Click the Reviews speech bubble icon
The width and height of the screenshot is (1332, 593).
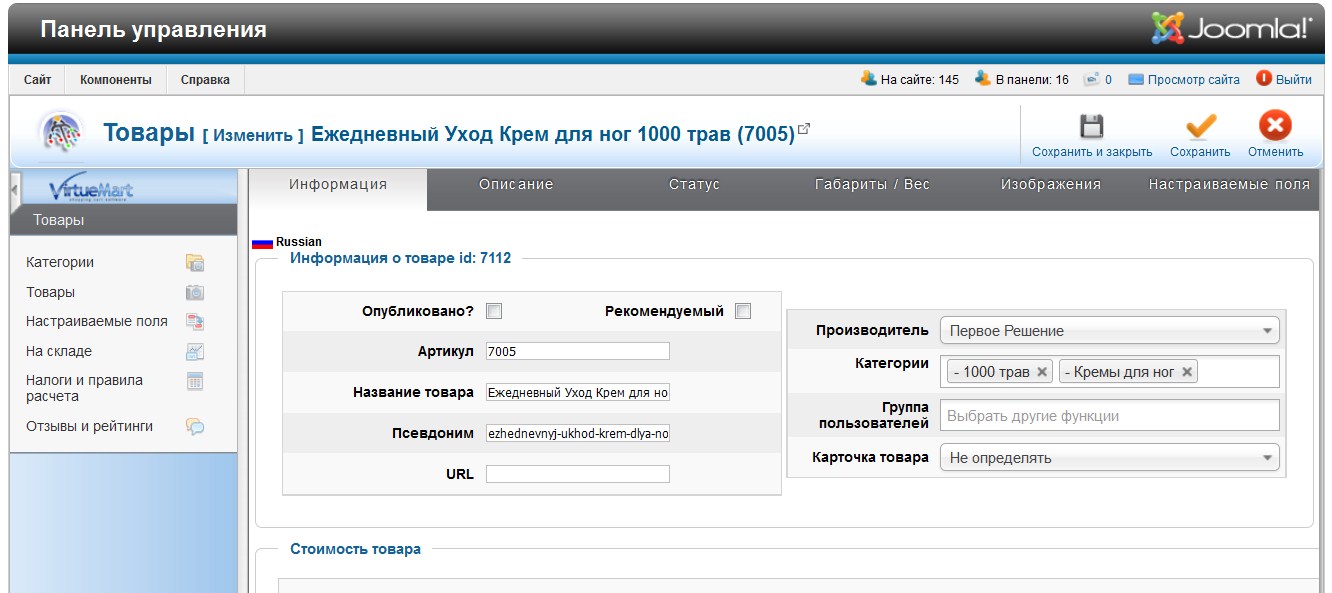(x=195, y=426)
